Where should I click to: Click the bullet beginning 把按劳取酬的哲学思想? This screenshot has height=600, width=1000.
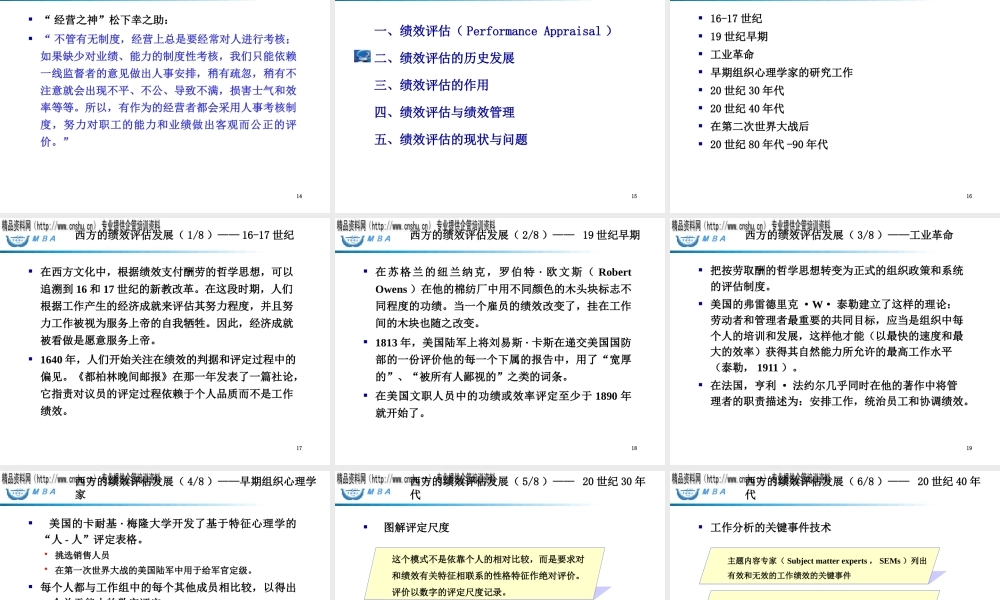click(x=837, y=278)
